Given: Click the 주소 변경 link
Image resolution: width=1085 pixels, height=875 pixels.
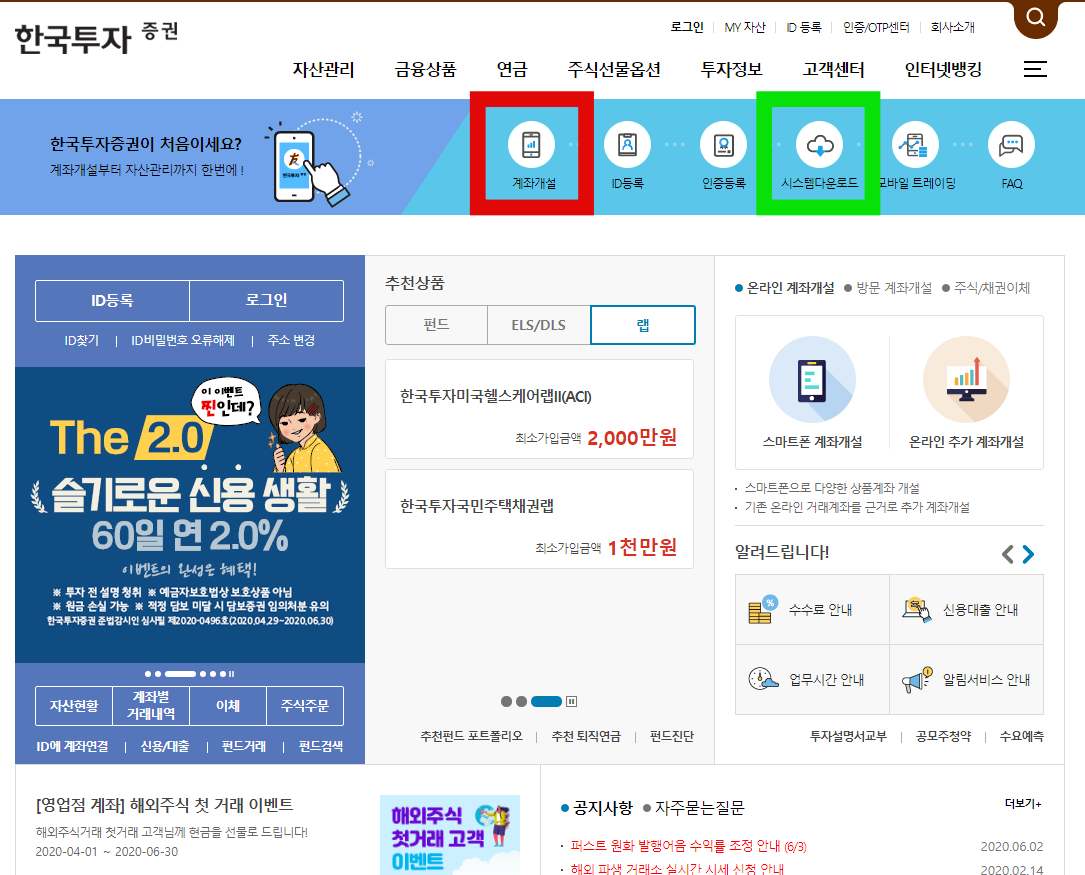Looking at the screenshot, I should click(x=291, y=340).
